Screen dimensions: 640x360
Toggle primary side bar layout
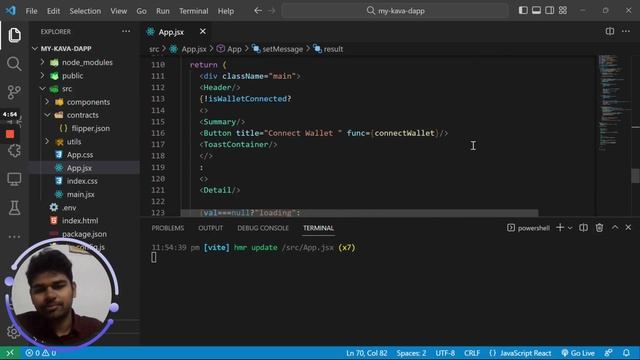523,10
